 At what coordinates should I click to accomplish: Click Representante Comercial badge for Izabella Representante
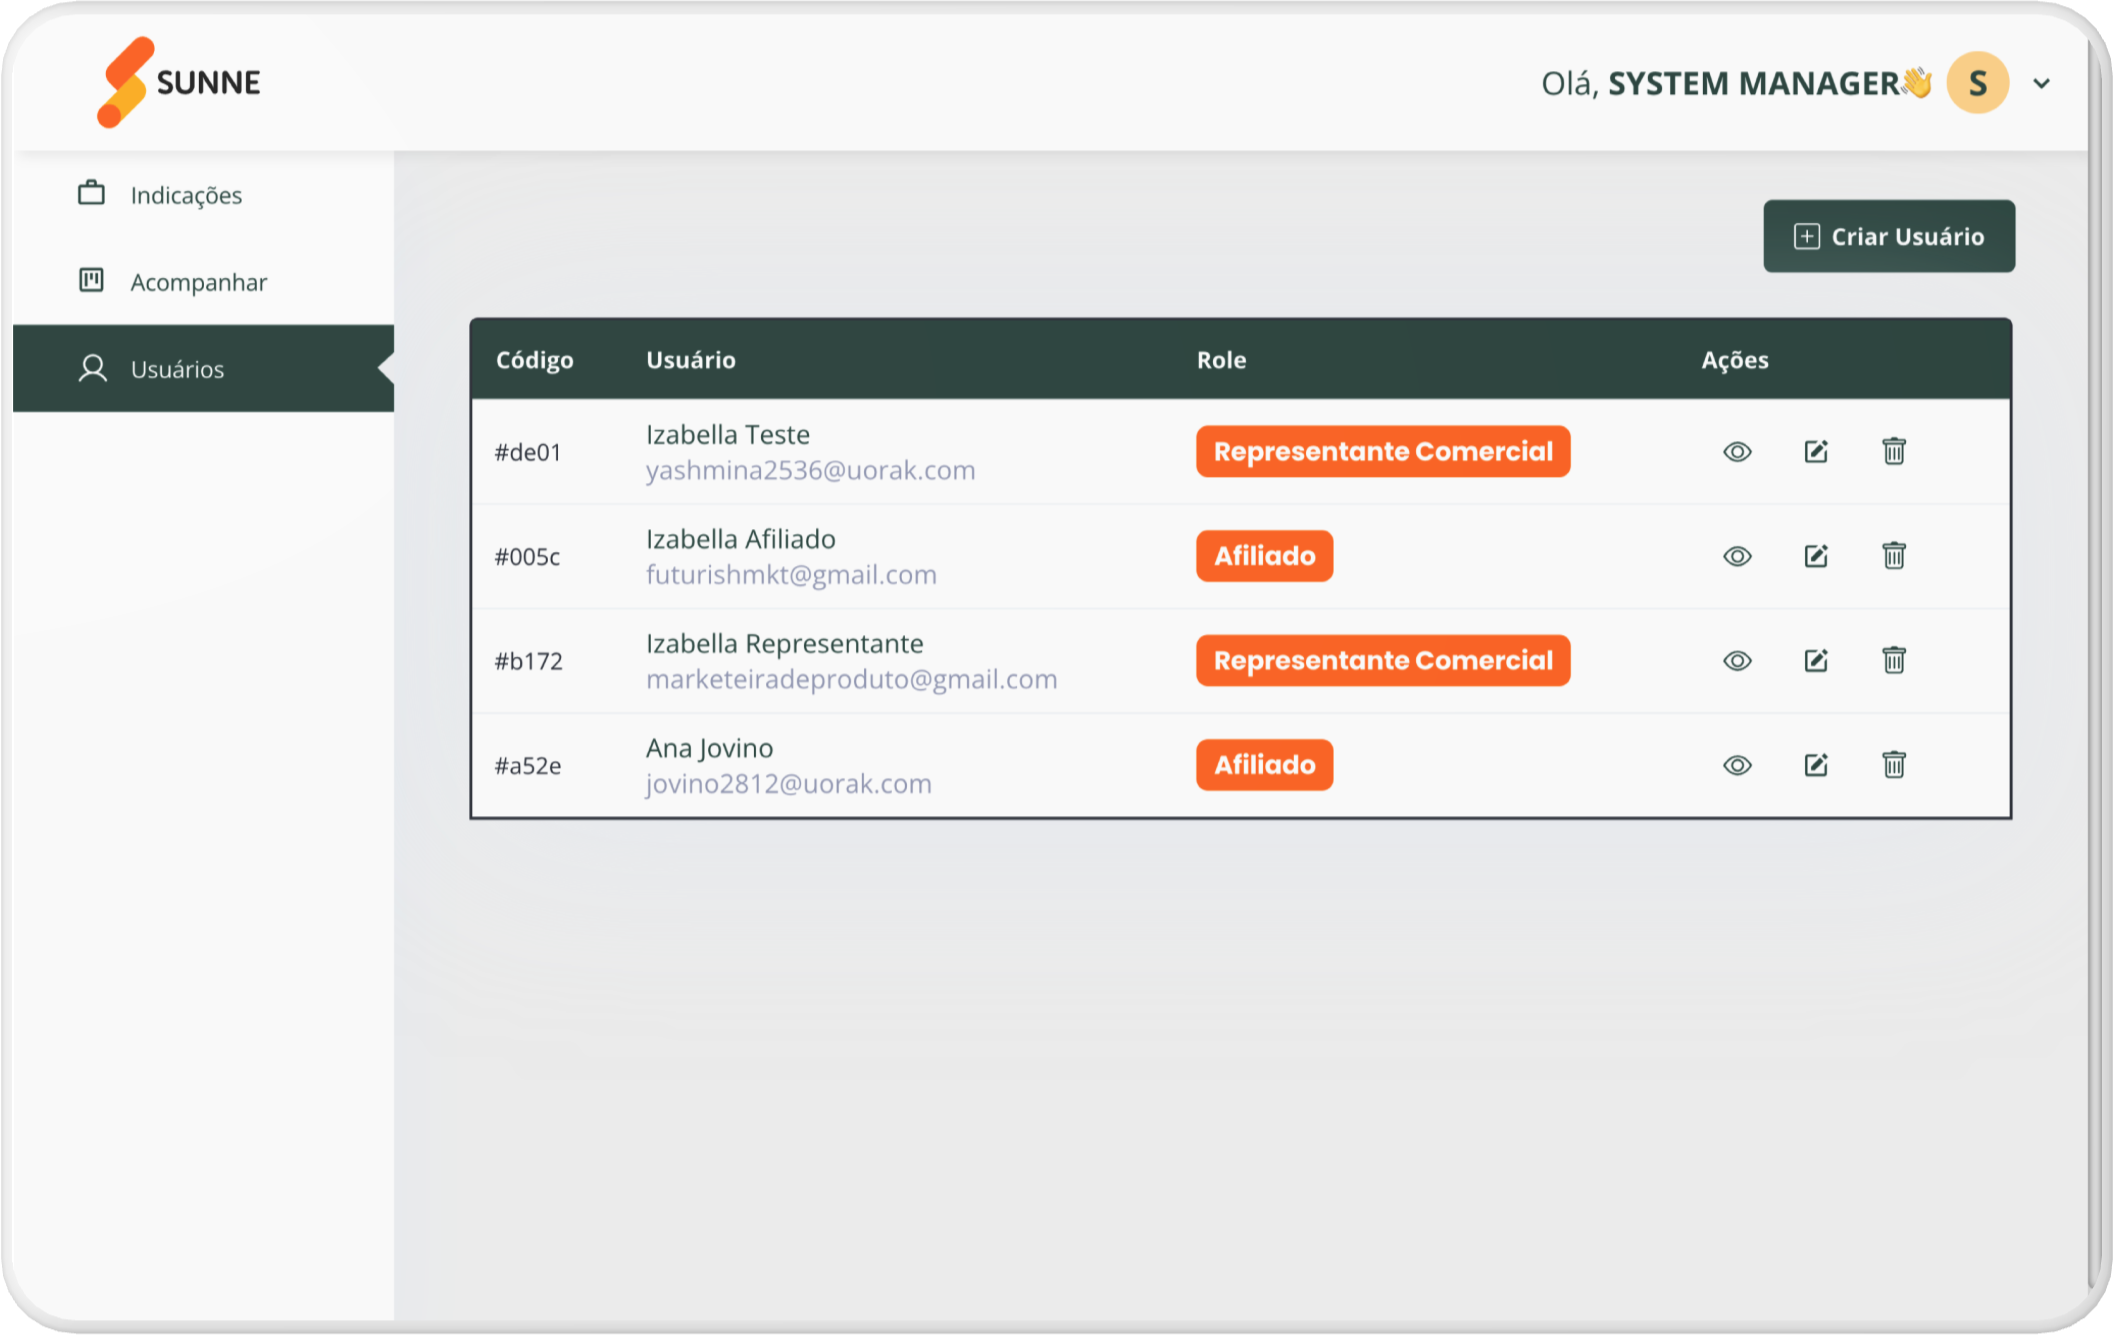click(x=1383, y=661)
